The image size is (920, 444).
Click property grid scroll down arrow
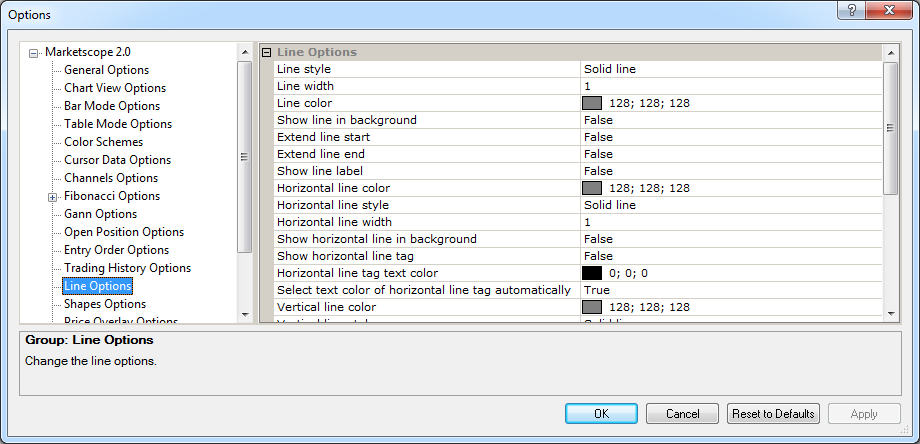coord(891,314)
